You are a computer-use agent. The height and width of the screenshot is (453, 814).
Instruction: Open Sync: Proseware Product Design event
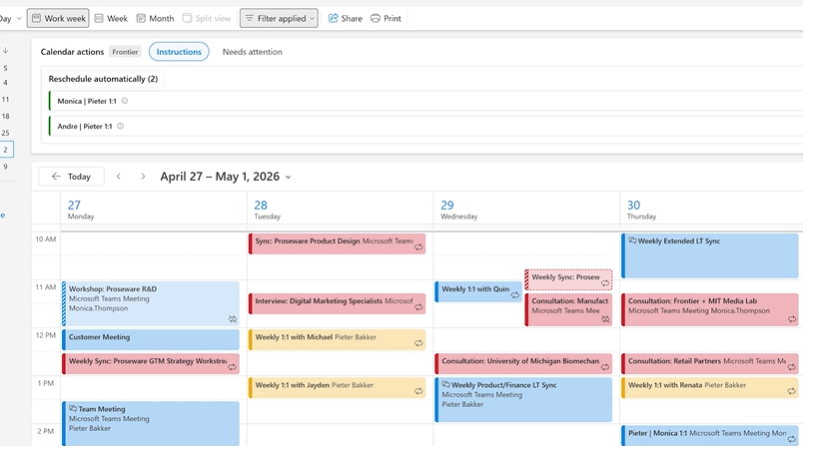(337, 243)
